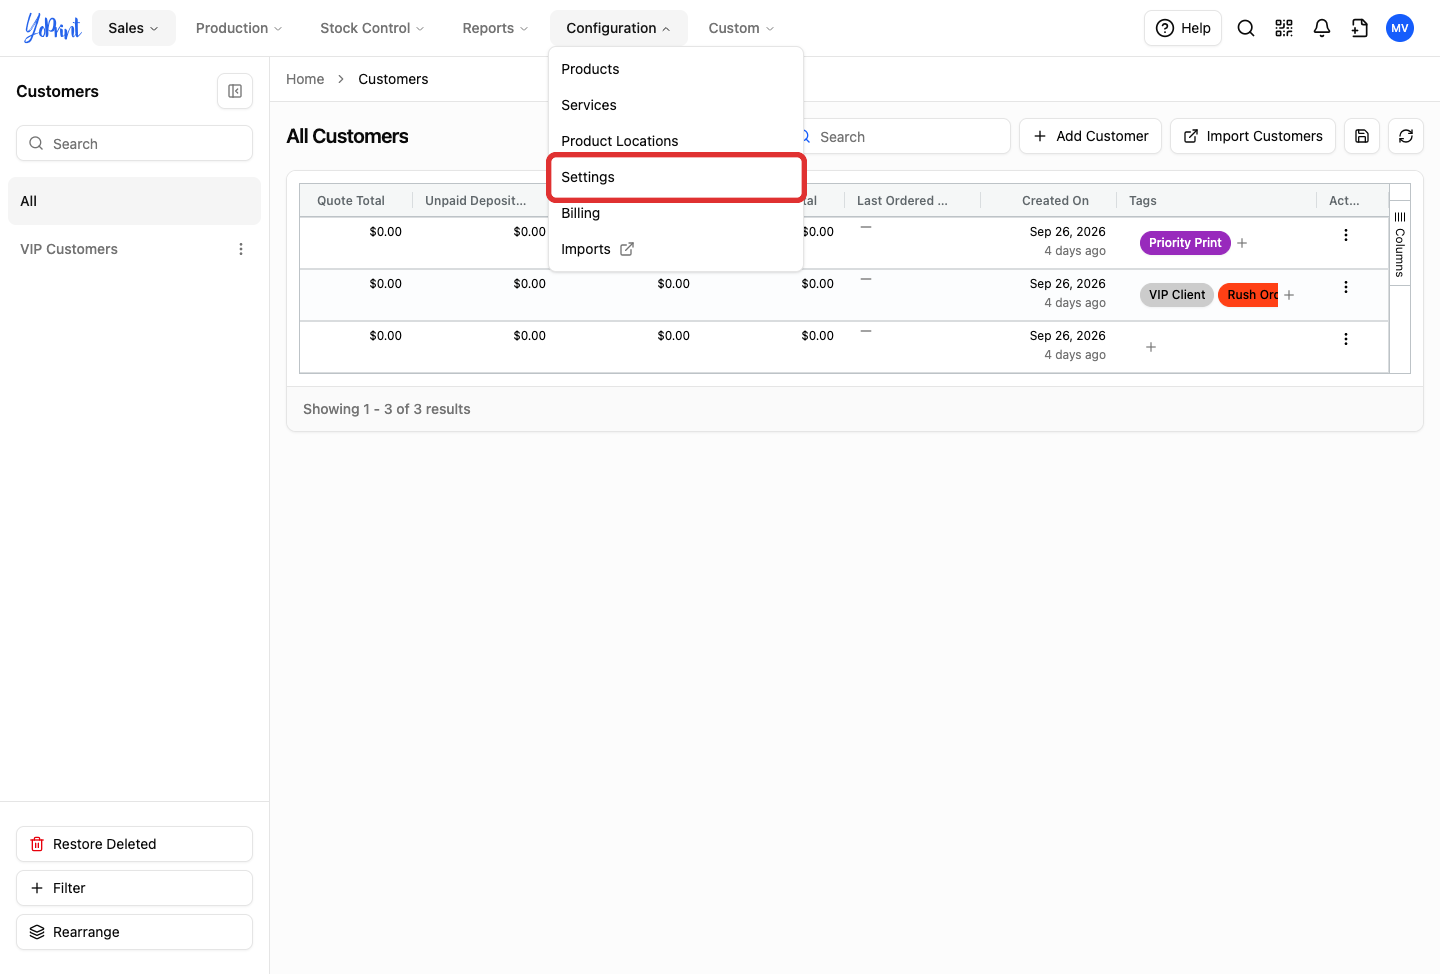Collapse the Configuration menu
1440x974 pixels.
tap(618, 28)
